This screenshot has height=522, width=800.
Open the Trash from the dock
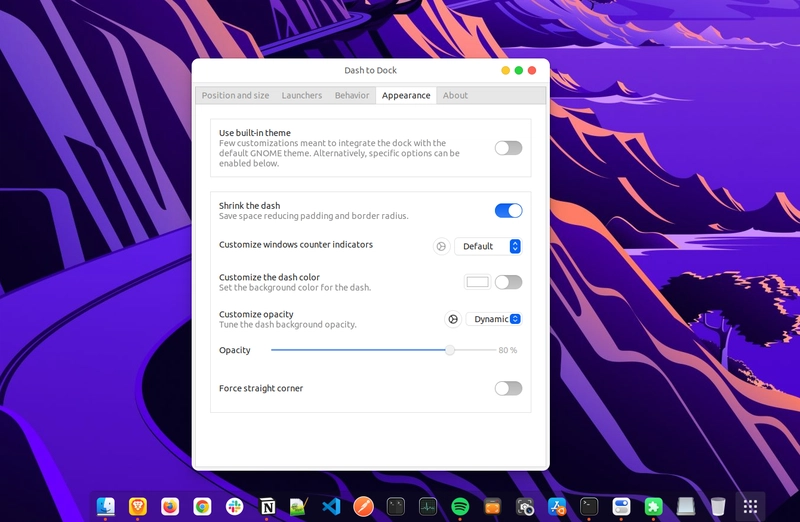(718, 506)
